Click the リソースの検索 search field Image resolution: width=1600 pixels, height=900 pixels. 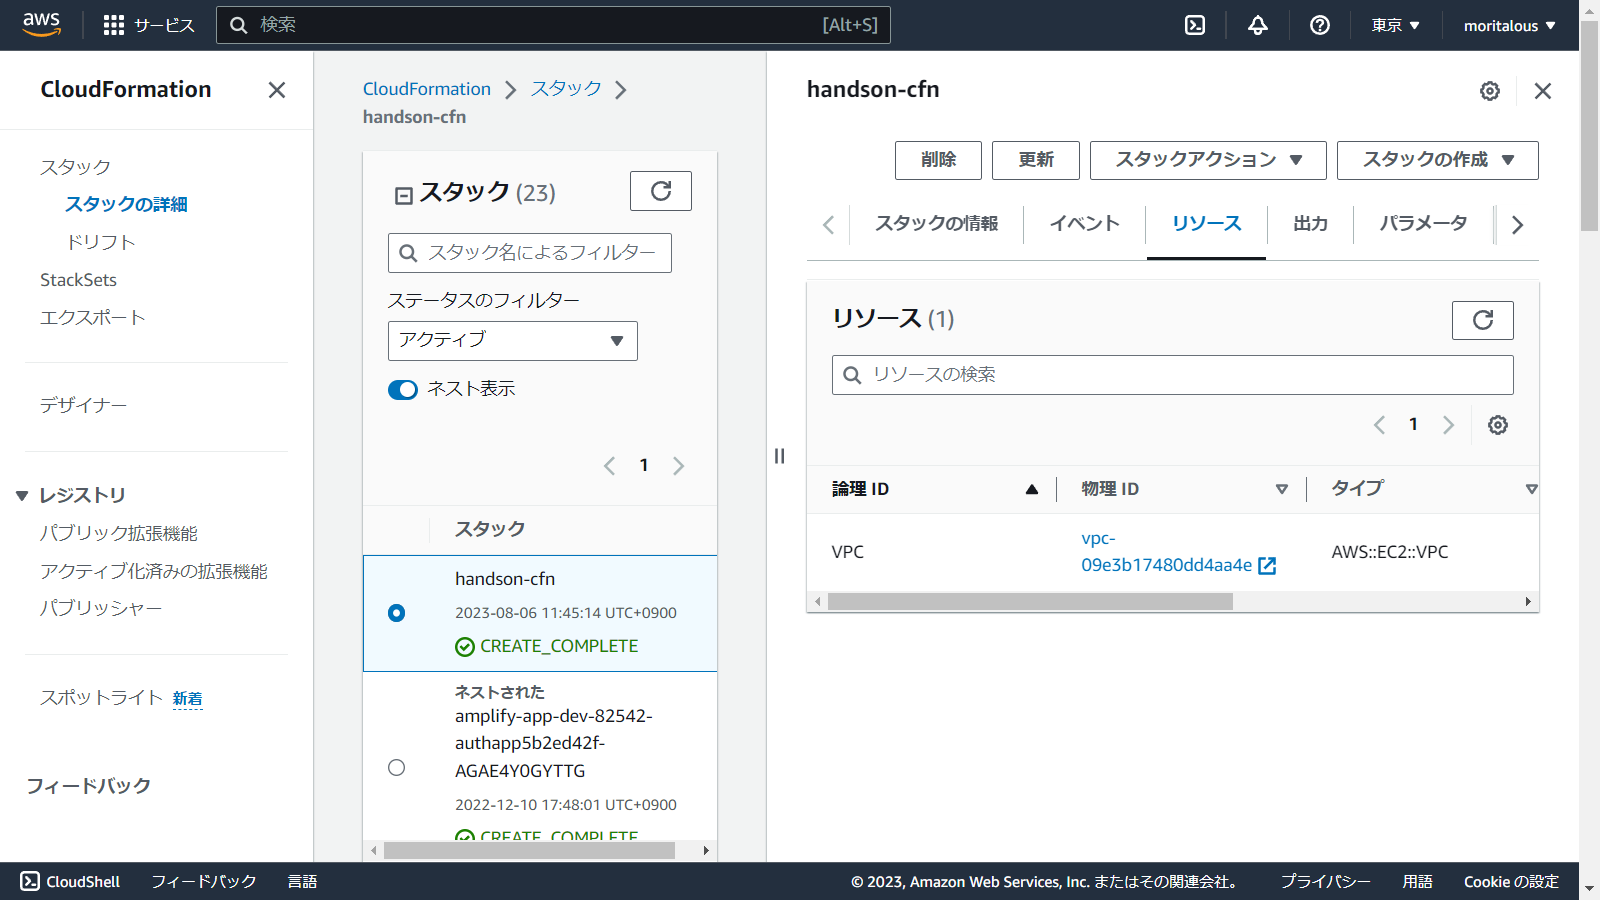(x=1172, y=374)
